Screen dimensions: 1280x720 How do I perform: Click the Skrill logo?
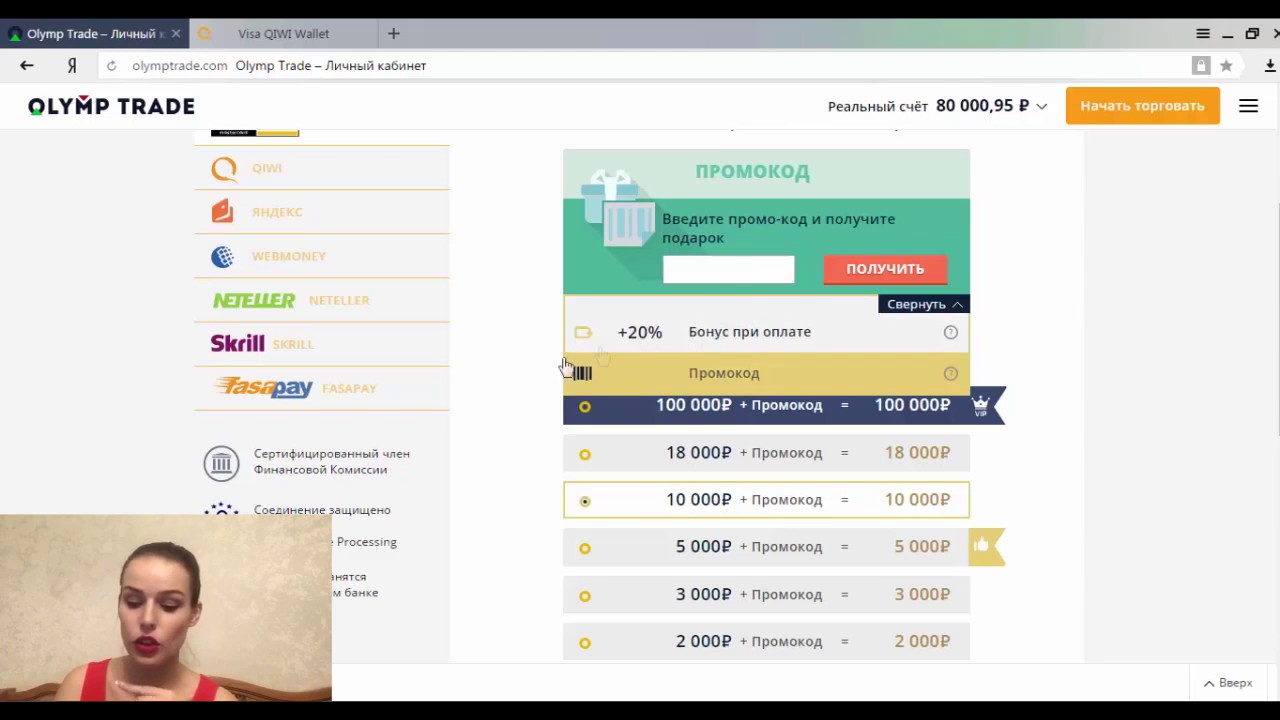tap(237, 343)
